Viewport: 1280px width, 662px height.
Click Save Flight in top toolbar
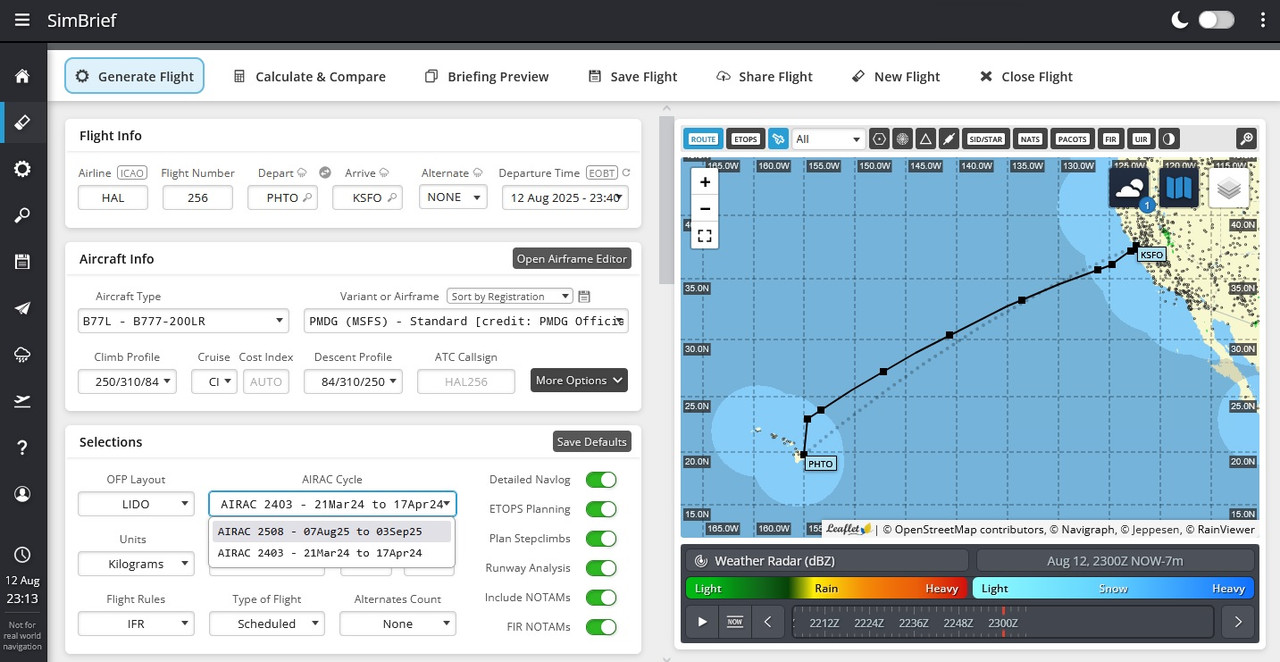click(632, 77)
